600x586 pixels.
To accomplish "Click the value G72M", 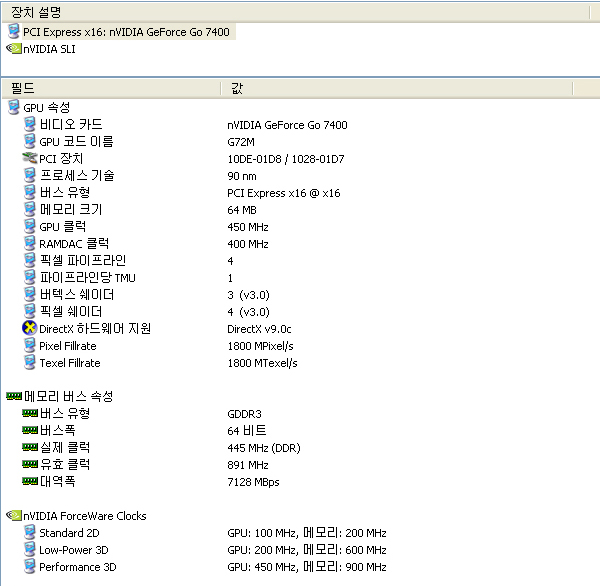I will (x=241, y=142).
